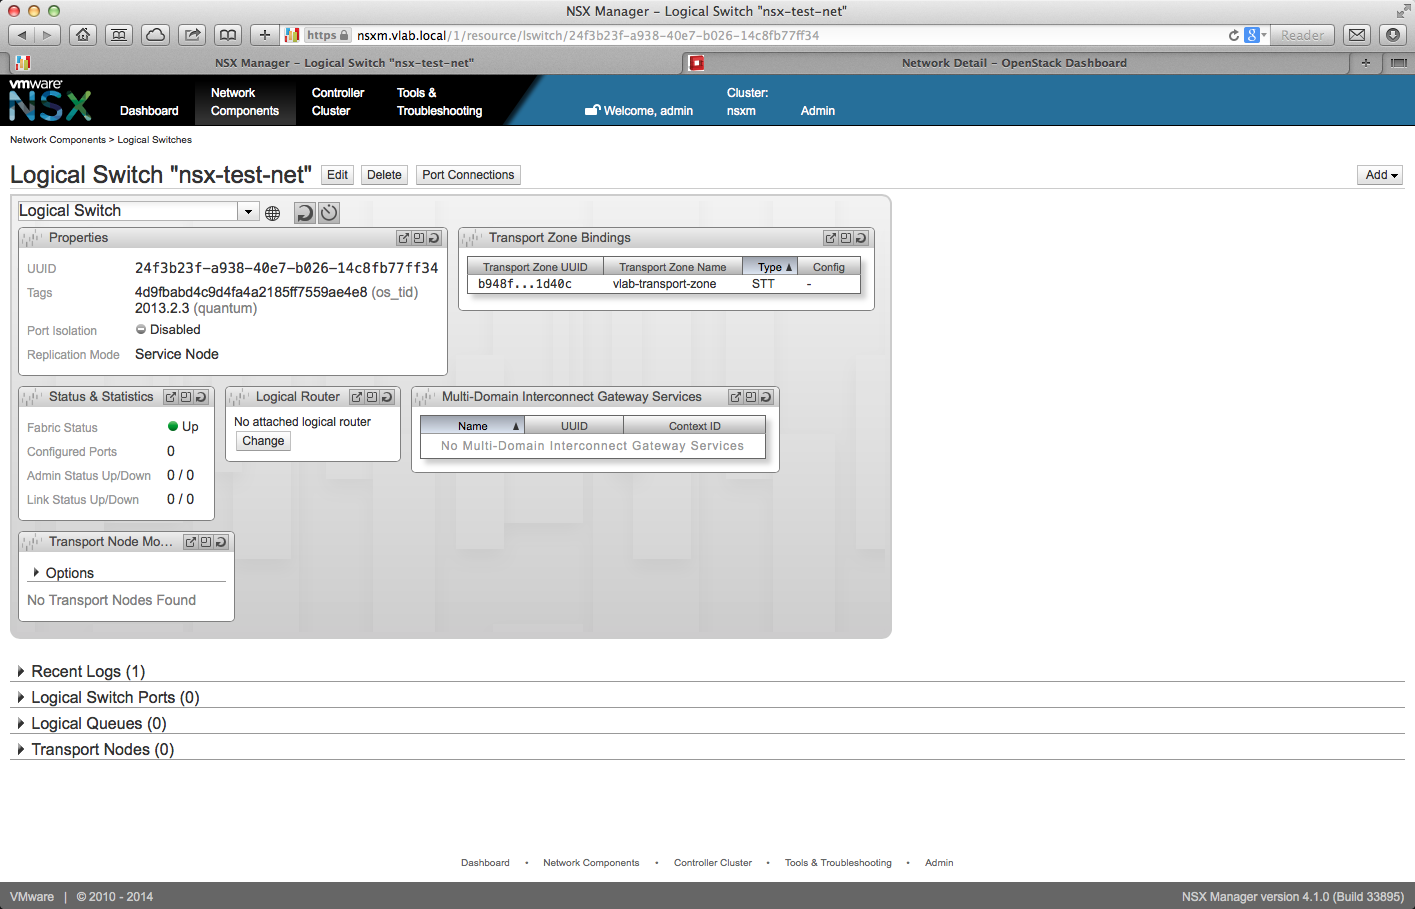The width and height of the screenshot is (1415, 909).
Task: Open the Controller Cluster menu
Action: point(337,102)
